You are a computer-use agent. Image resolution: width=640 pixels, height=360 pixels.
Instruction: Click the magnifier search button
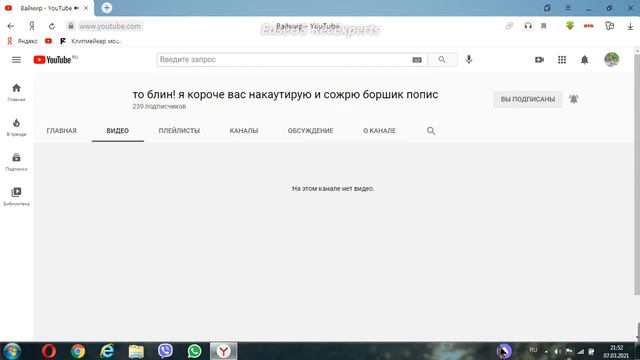[x=442, y=60]
